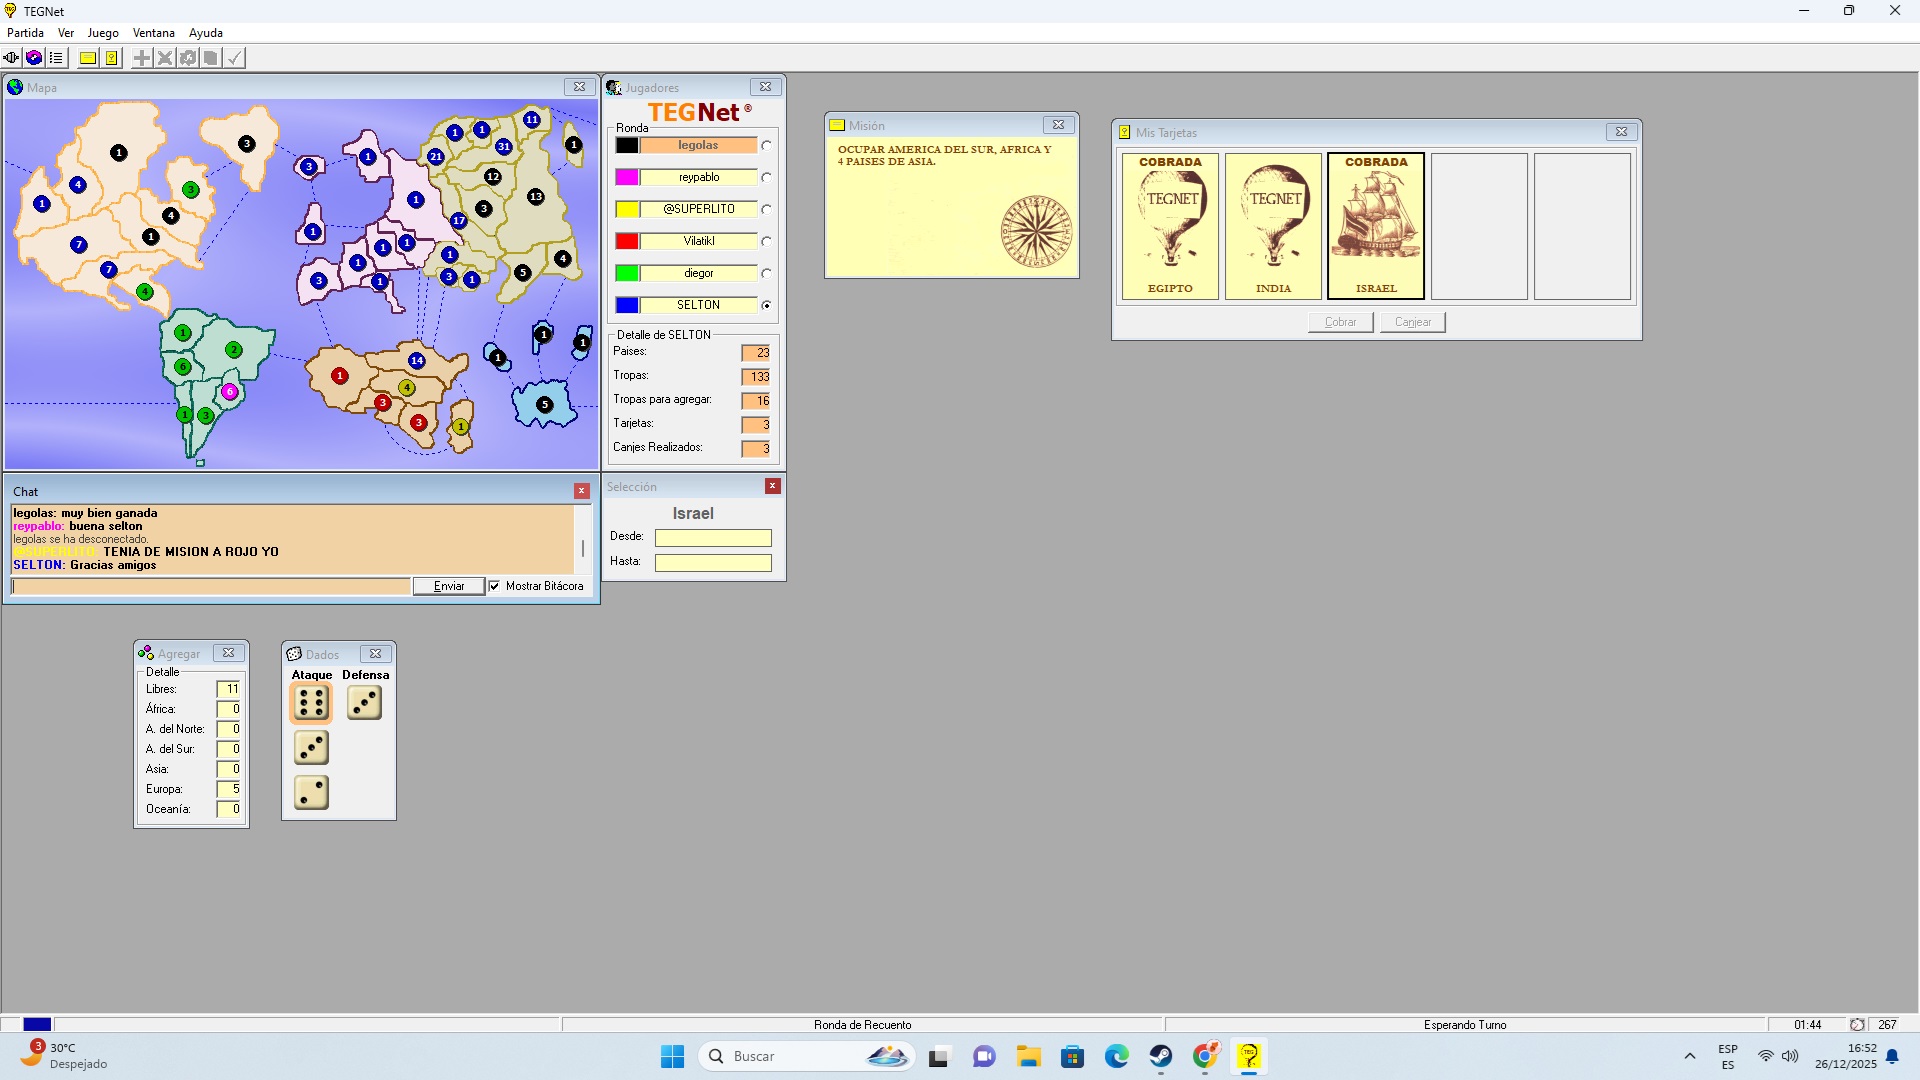Show hidden icons in system tray
1920x1080 pixels.
click(x=1689, y=1056)
